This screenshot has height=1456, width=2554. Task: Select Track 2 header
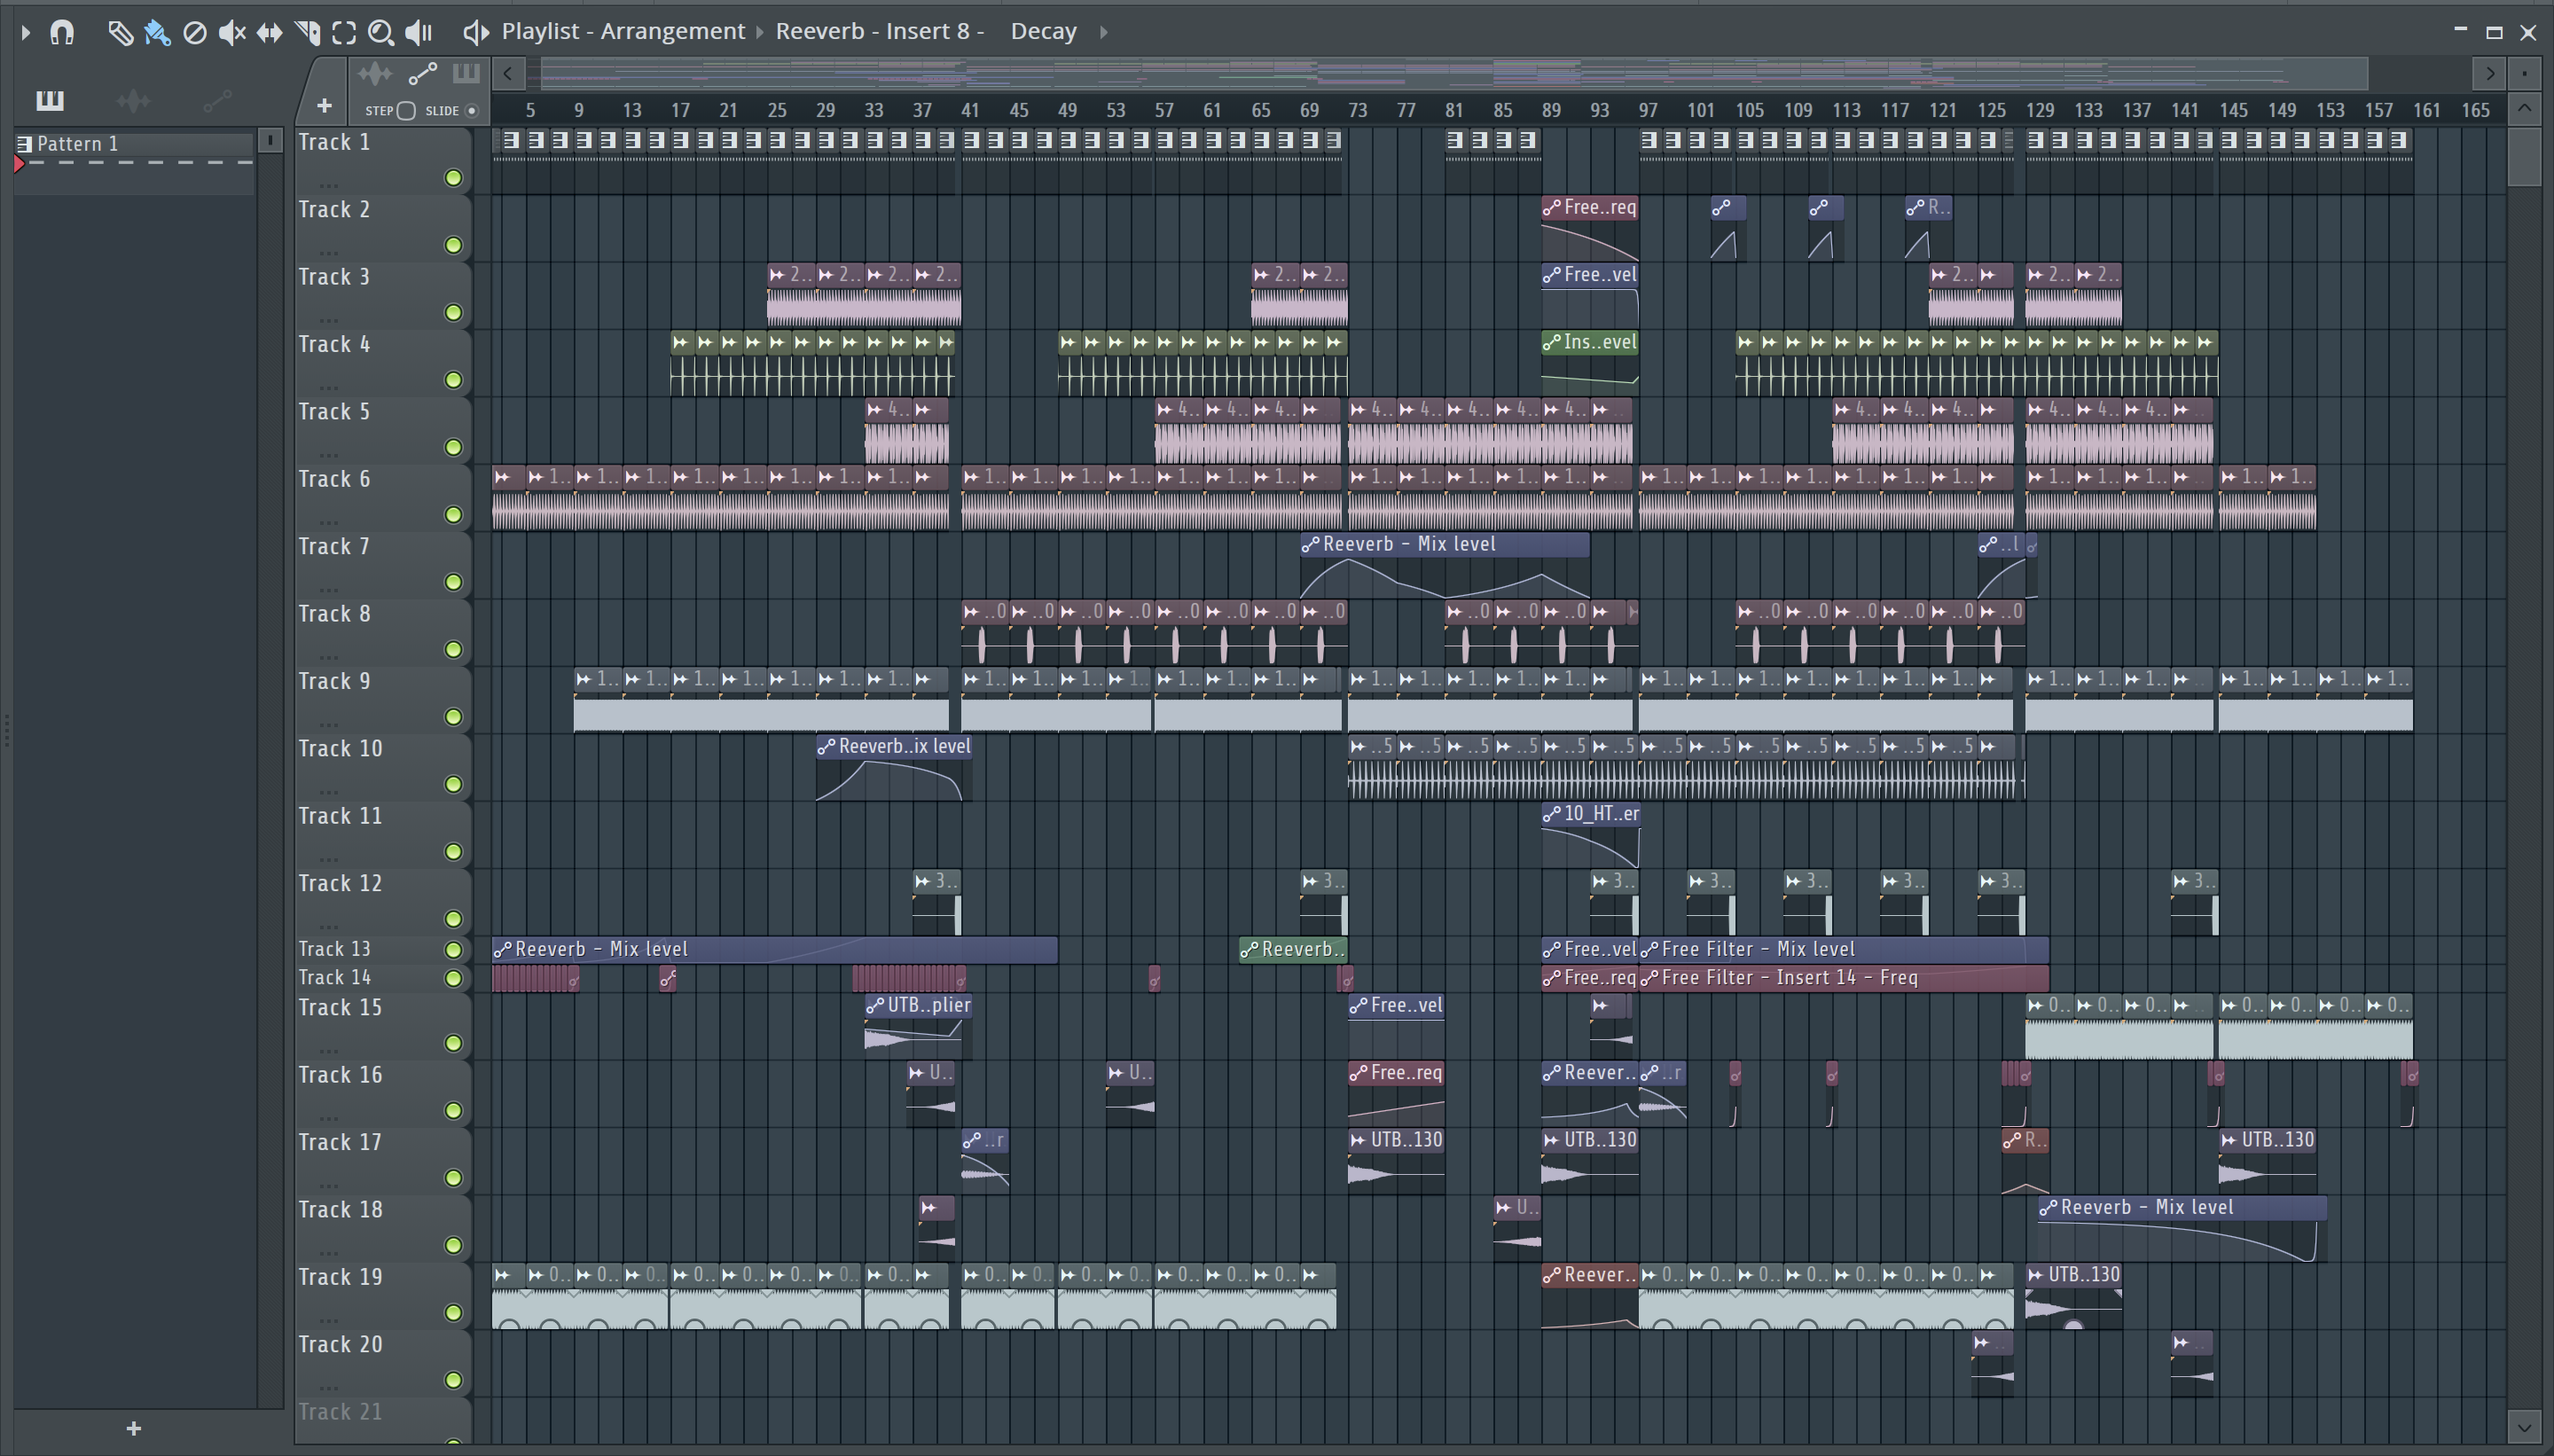(382, 228)
